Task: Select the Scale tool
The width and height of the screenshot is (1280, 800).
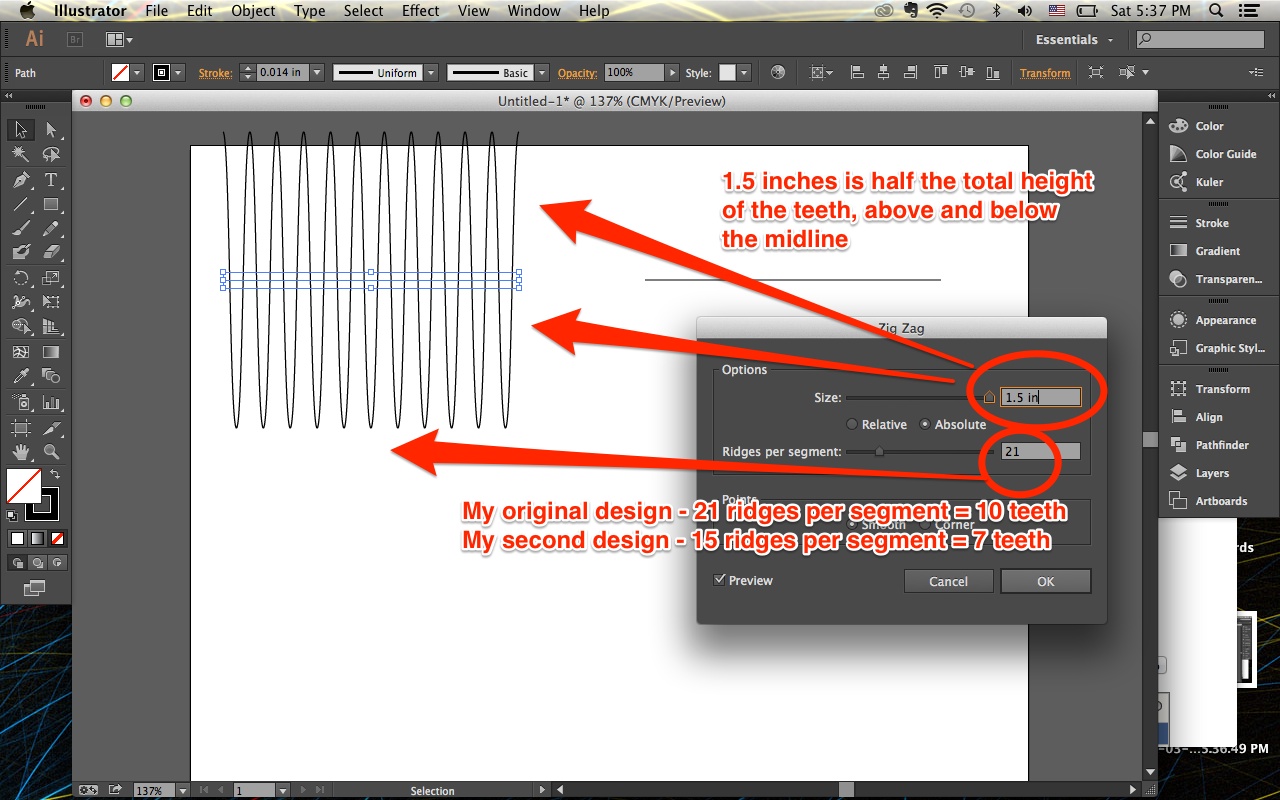Action: (x=51, y=278)
